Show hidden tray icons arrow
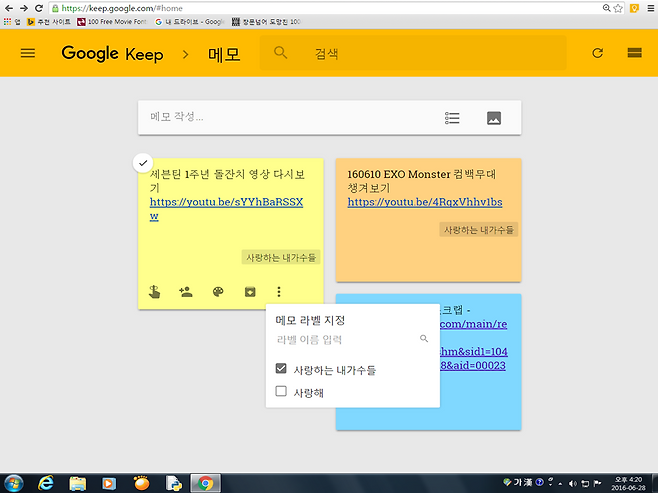Image resolution: width=658 pixels, height=493 pixels. coord(560,484)
